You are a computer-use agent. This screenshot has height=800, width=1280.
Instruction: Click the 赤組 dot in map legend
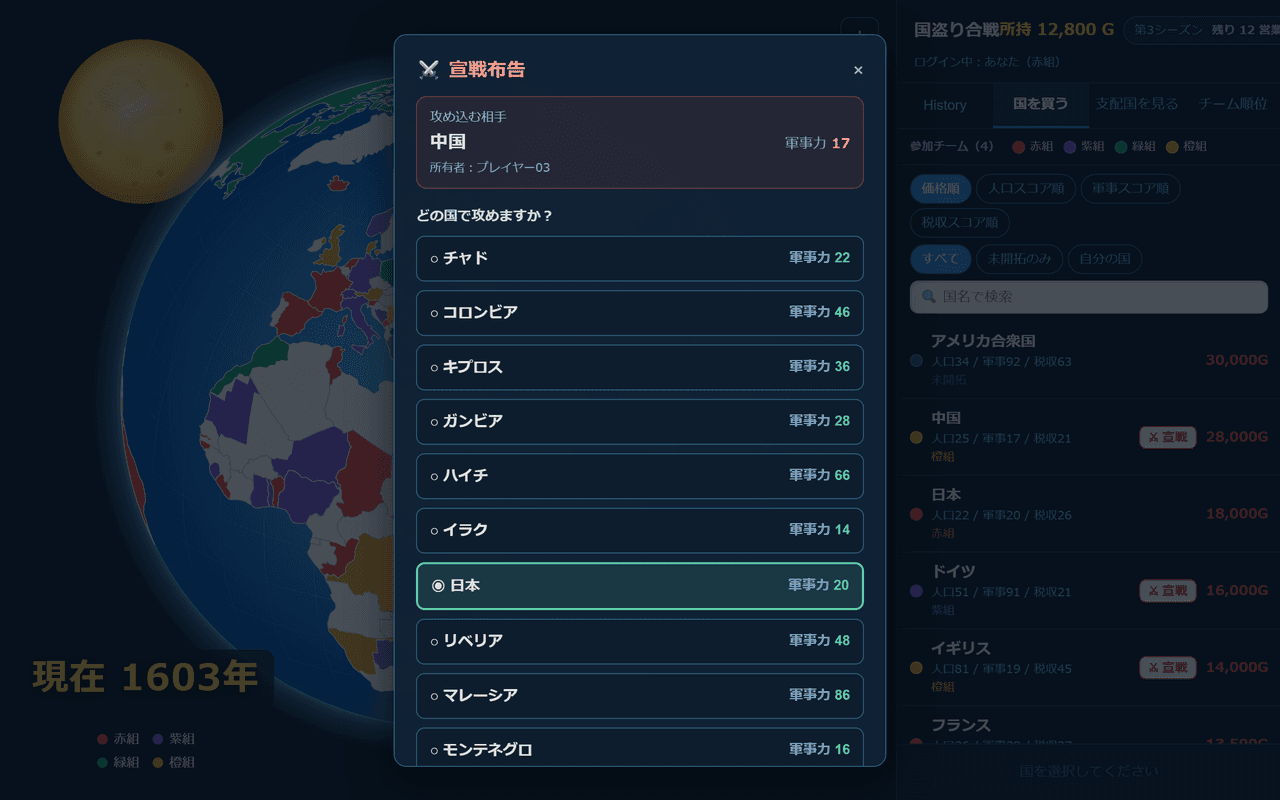tap(102, 739)
